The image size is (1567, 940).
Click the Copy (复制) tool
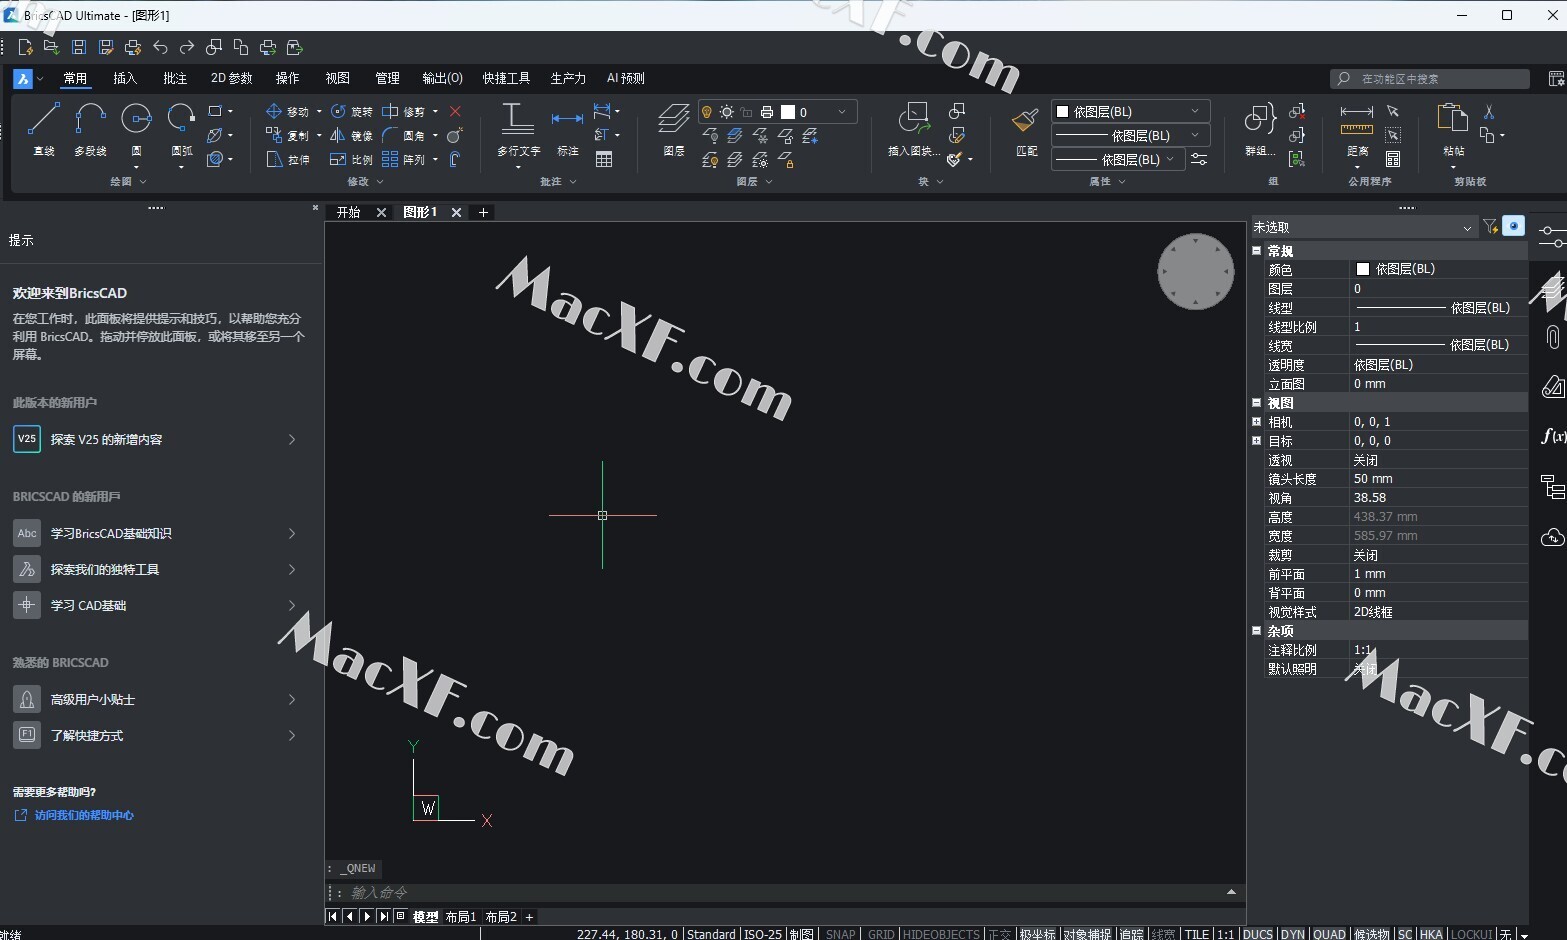(288, 135)
